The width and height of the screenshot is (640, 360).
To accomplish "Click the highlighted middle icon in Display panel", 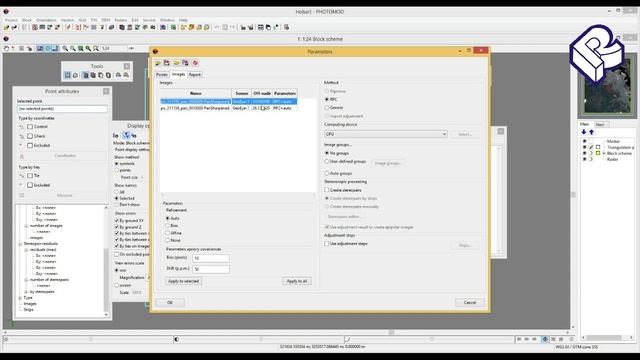I will pyautogui.click(x=126, y=135).
